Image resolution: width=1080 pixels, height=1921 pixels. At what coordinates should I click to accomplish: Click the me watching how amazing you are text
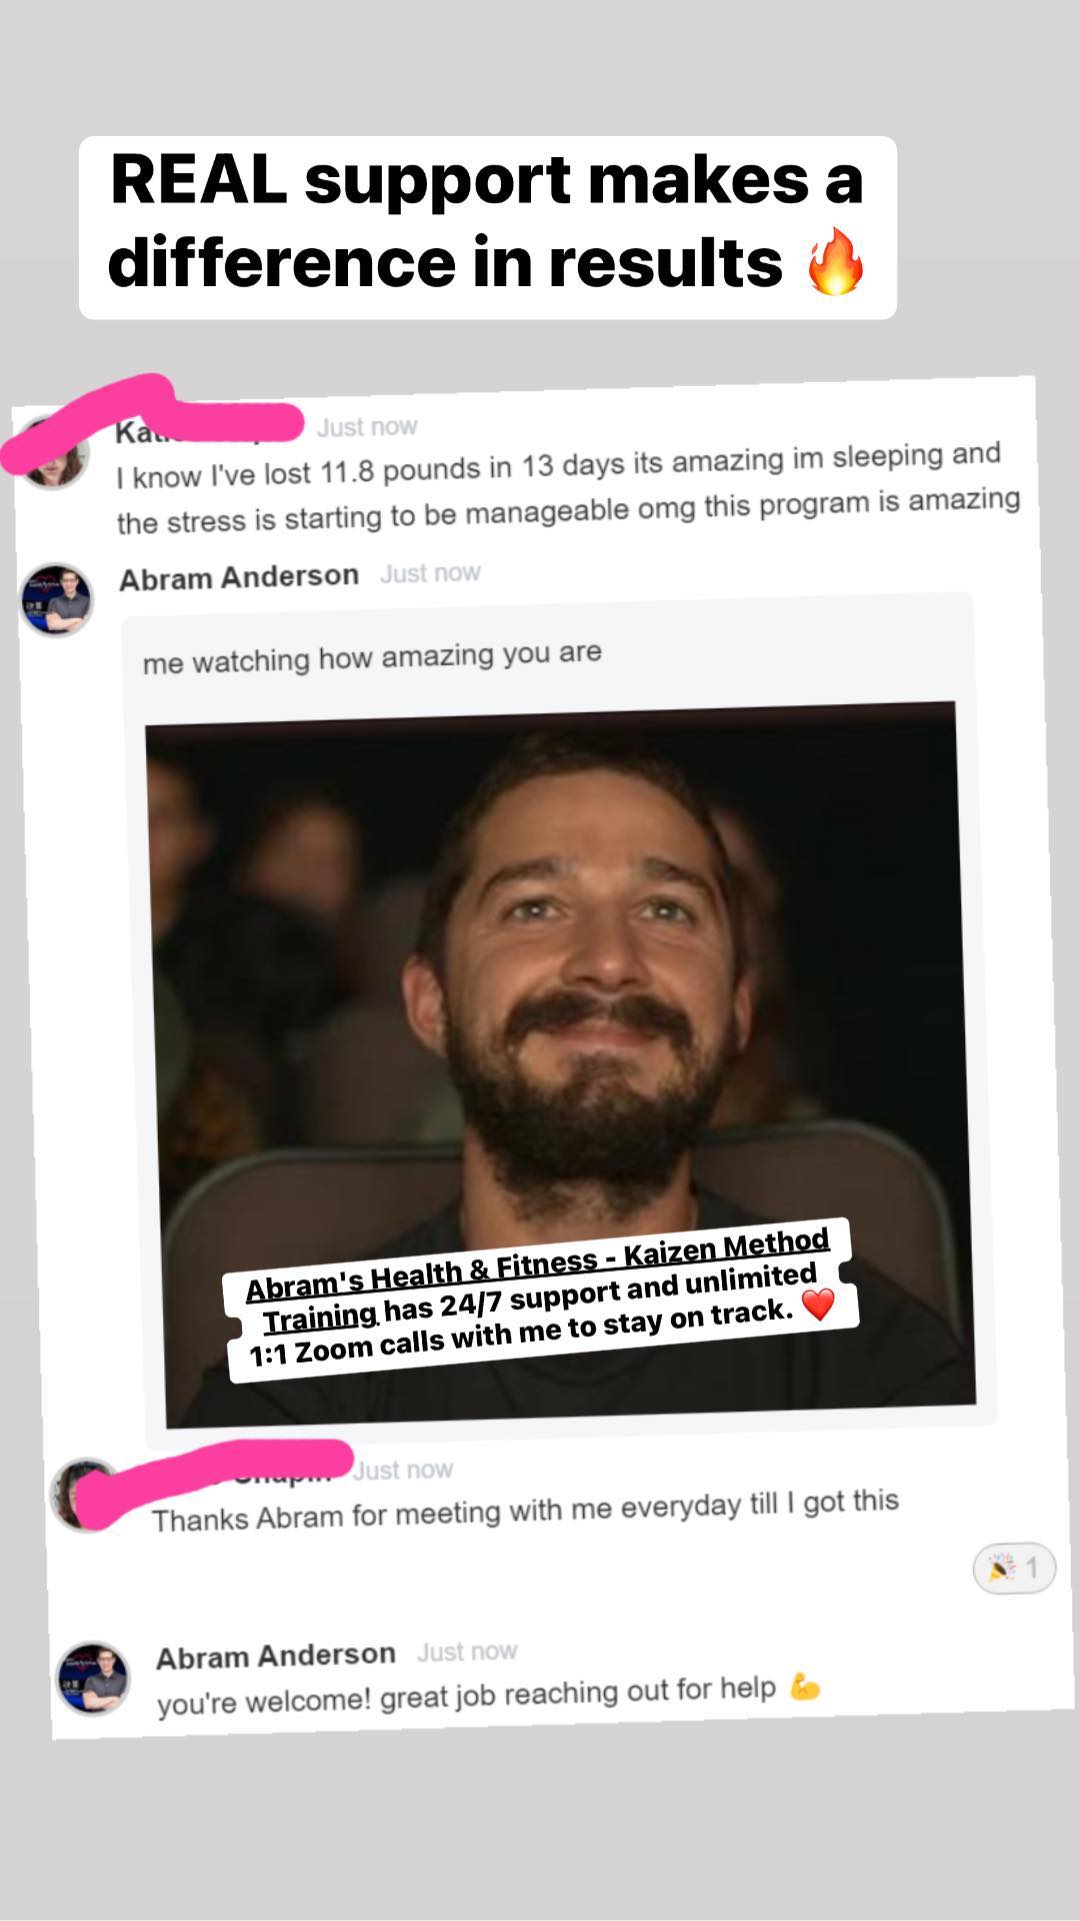(x=372, y=657)
